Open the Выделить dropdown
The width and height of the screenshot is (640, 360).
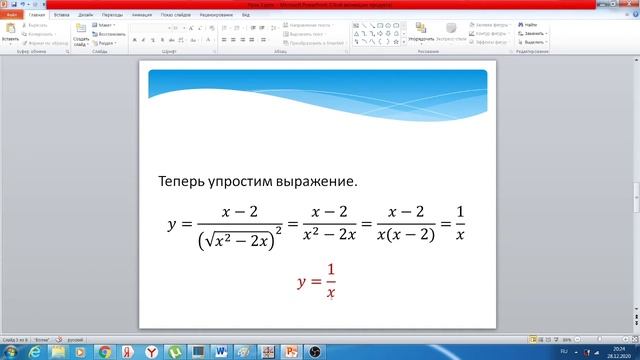tap(533, 42)
